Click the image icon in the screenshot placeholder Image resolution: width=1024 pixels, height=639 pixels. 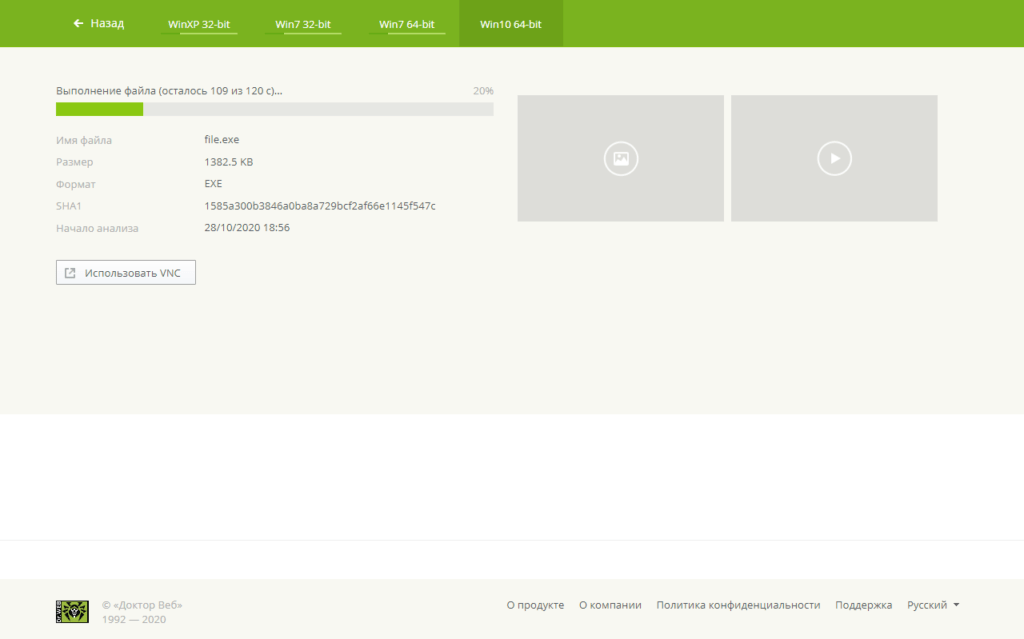tap(620, 158)
